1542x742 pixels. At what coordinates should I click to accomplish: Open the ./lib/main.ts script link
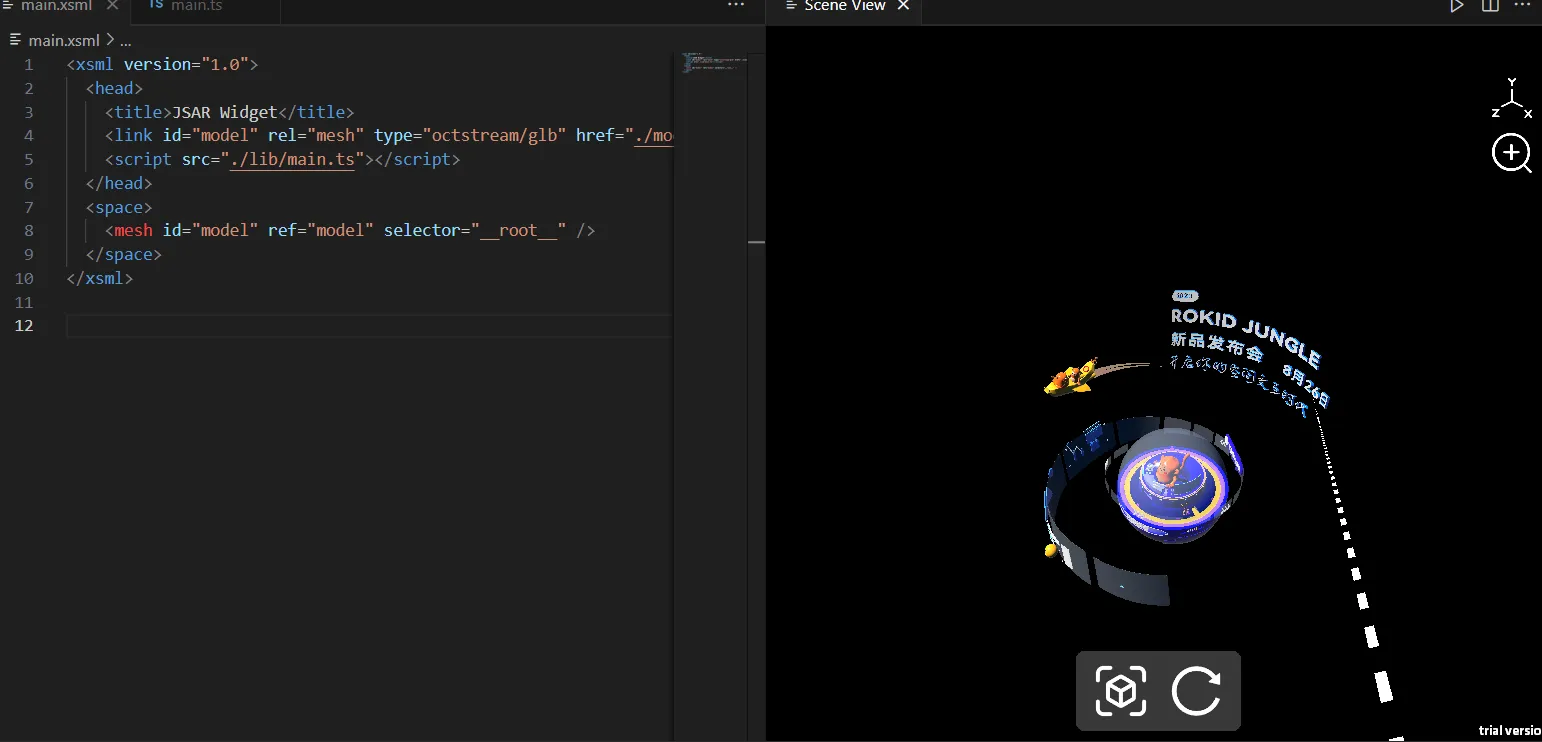coord(292,160)
